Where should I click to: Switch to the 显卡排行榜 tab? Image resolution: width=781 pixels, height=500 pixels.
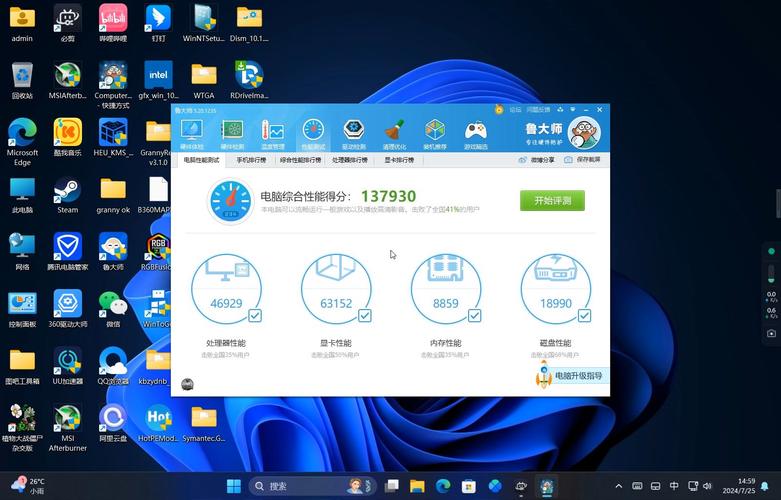pos(399,160)
